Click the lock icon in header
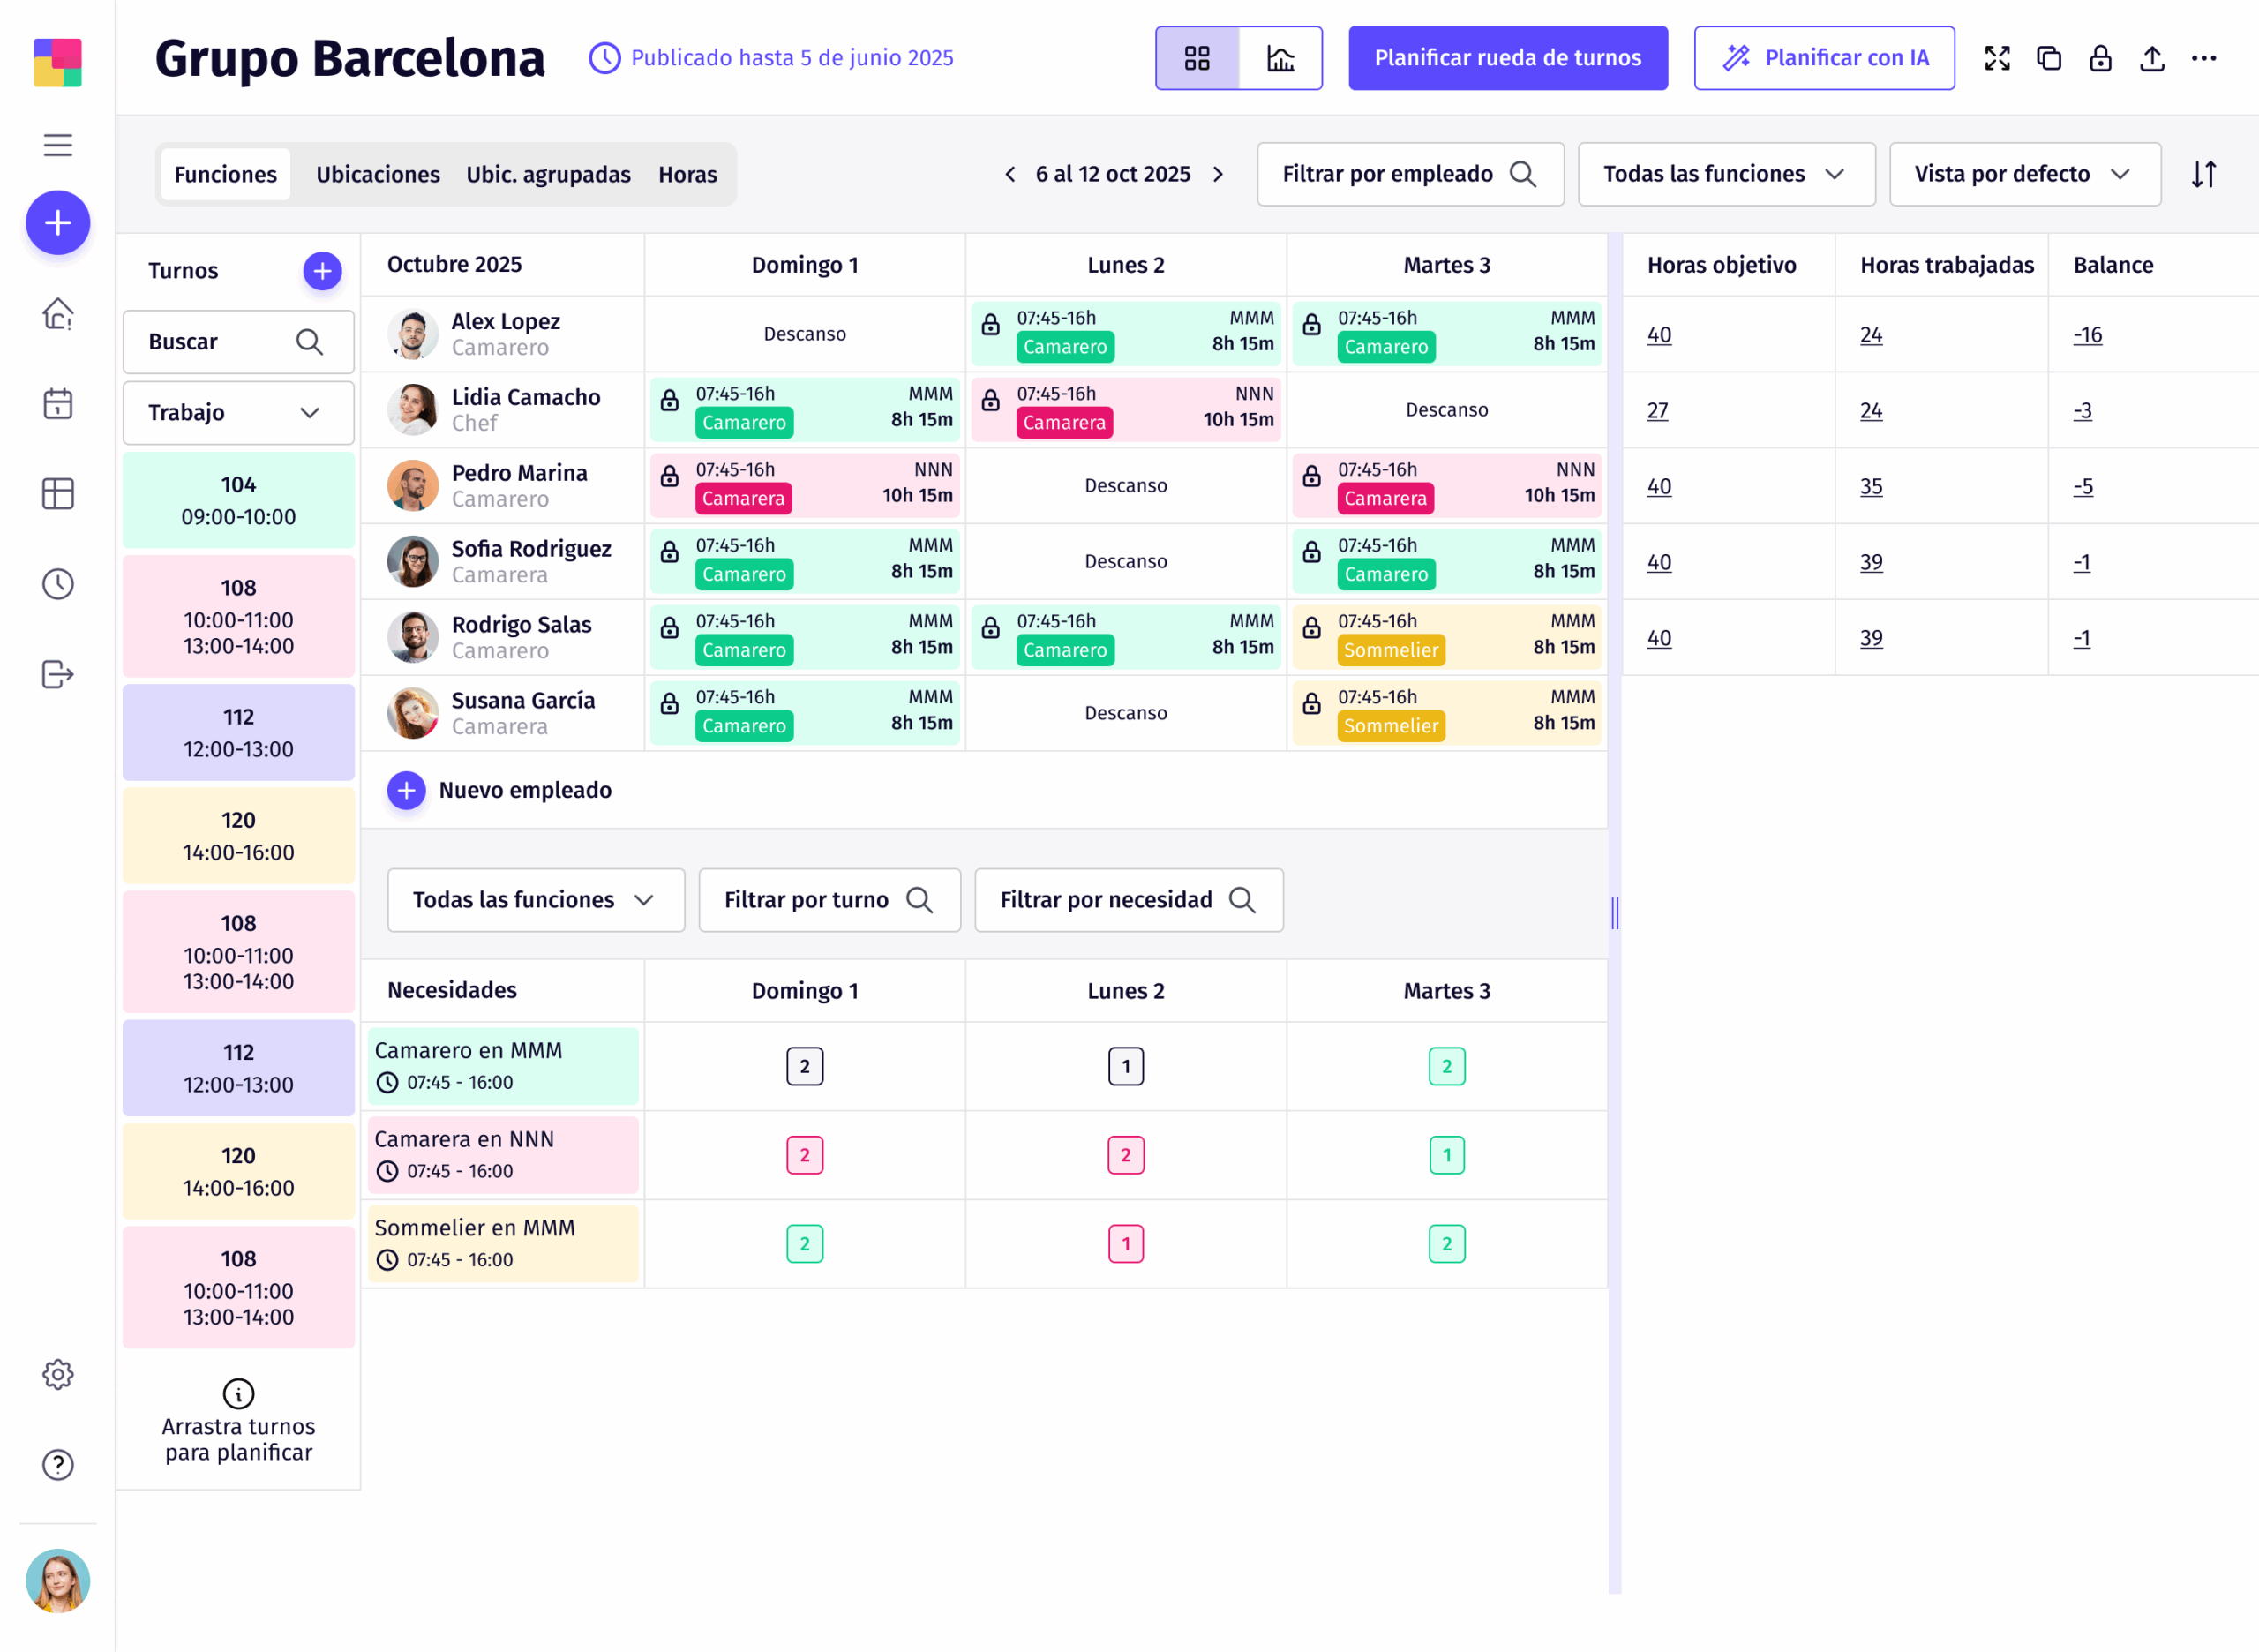The height and width of the screenshot is (1652, 2259). [2100, 58]
